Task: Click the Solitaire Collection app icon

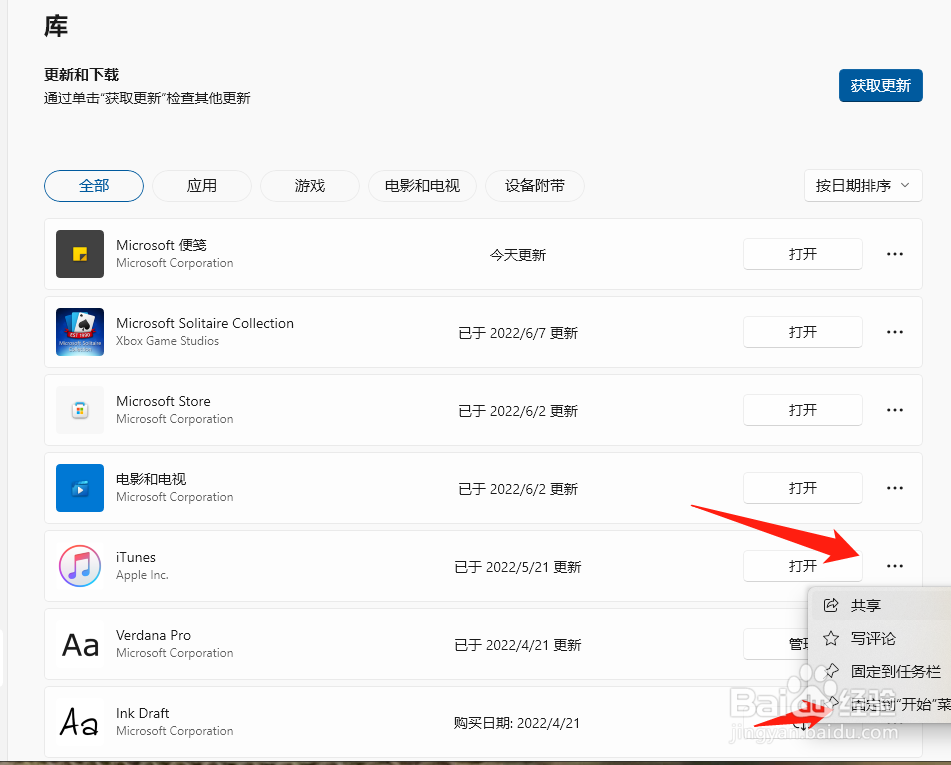Action: click(x=80, y=332)
